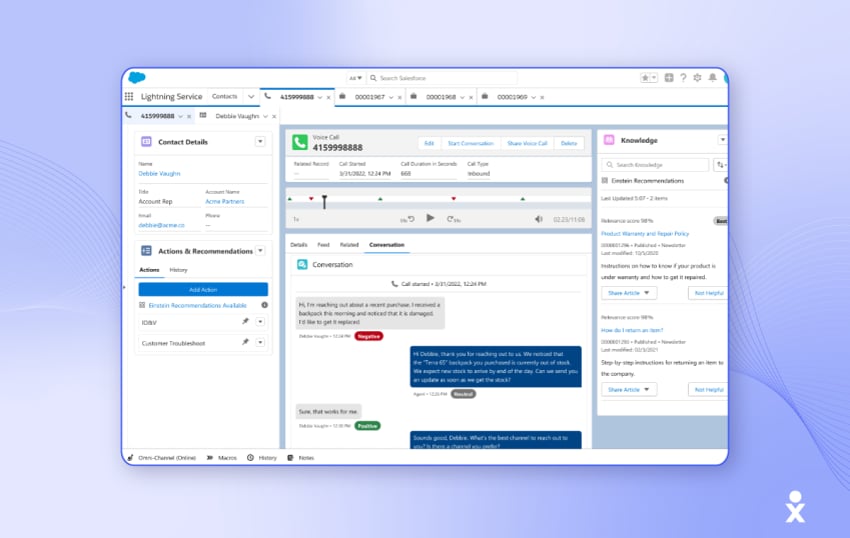Screen dimensions: 850x538
Task: Open the 00001967 tab dropdown arrow
Action: (x=391, y=98)
